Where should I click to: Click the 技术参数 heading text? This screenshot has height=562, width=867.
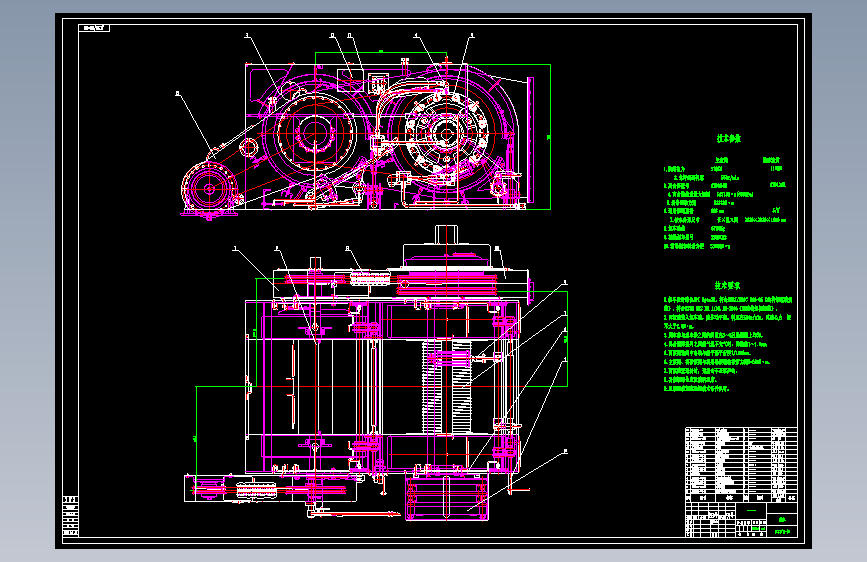click(x=729, y=138)
